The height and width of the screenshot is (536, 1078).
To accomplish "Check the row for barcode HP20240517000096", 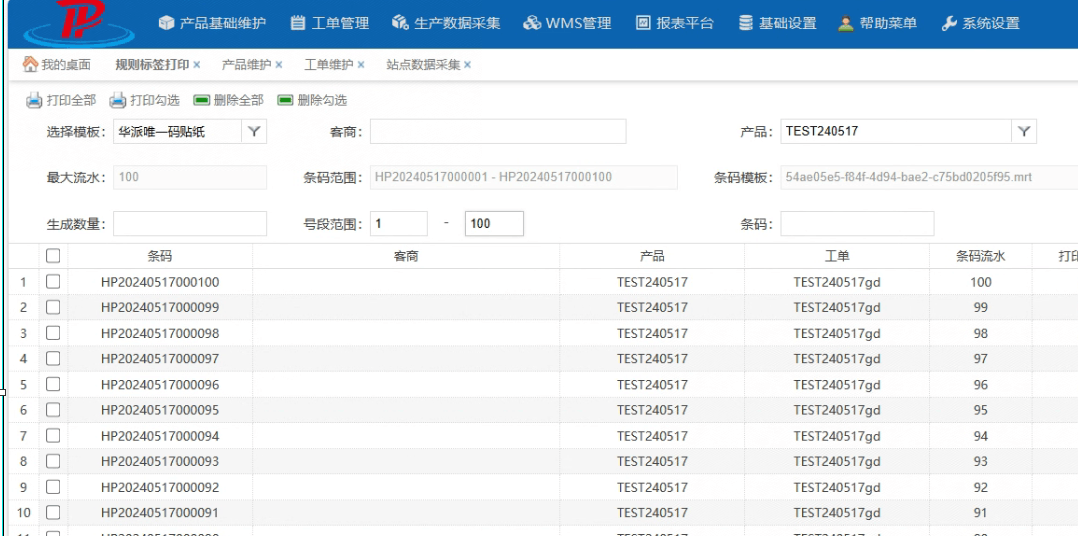I will pos(54,385).
